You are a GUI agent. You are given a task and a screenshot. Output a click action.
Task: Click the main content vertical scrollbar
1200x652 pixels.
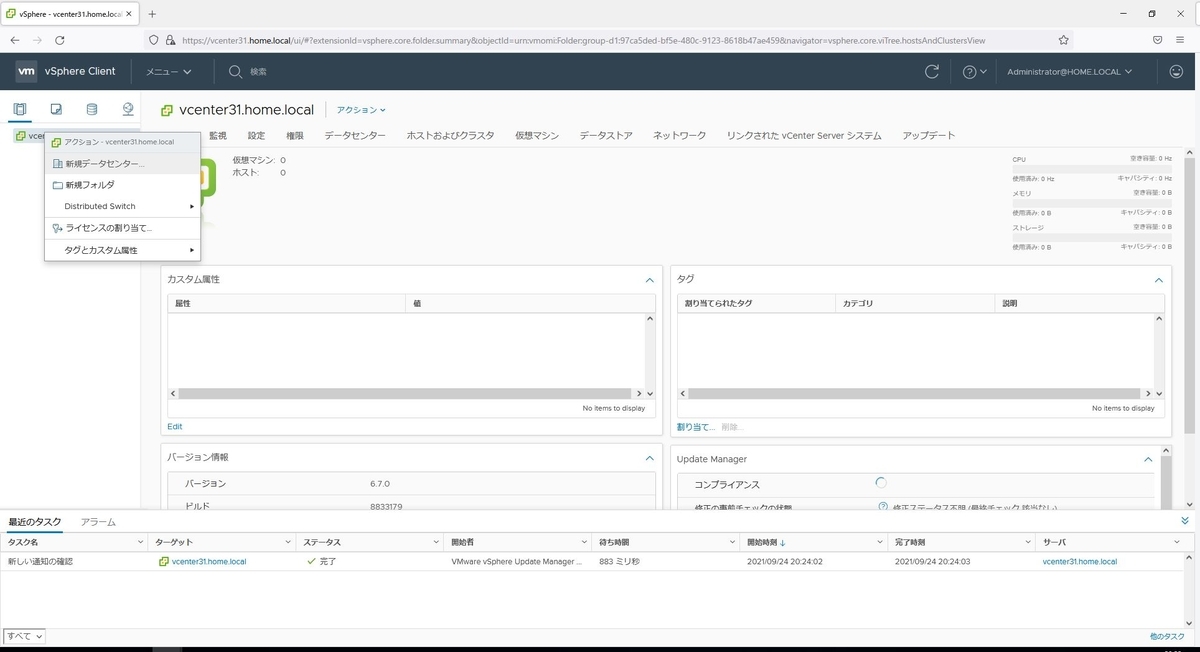(1190, 295)
